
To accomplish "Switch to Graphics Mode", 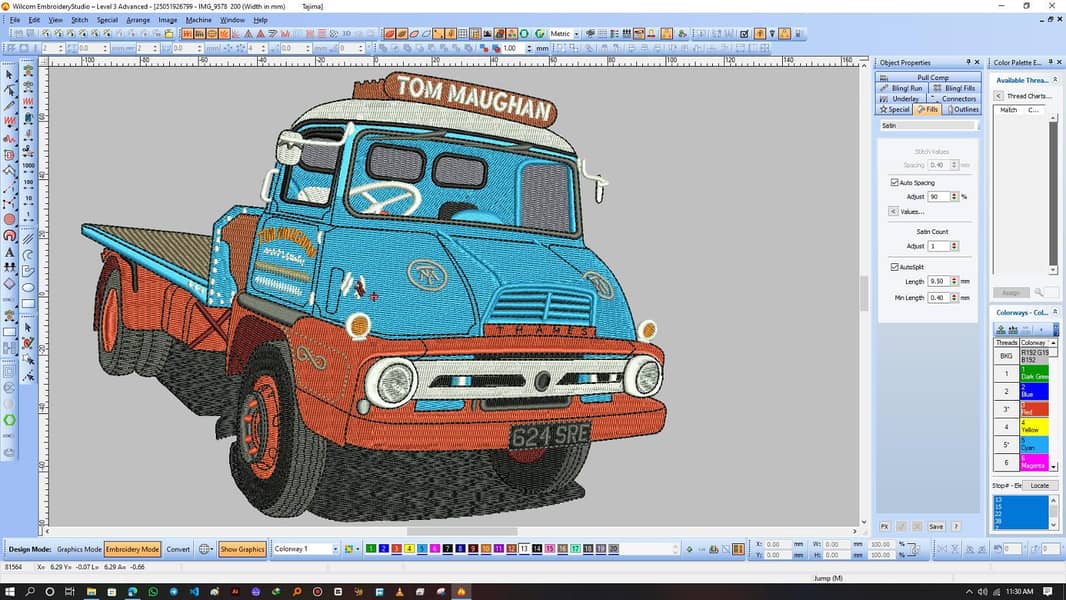I will (x=79, y=549).
